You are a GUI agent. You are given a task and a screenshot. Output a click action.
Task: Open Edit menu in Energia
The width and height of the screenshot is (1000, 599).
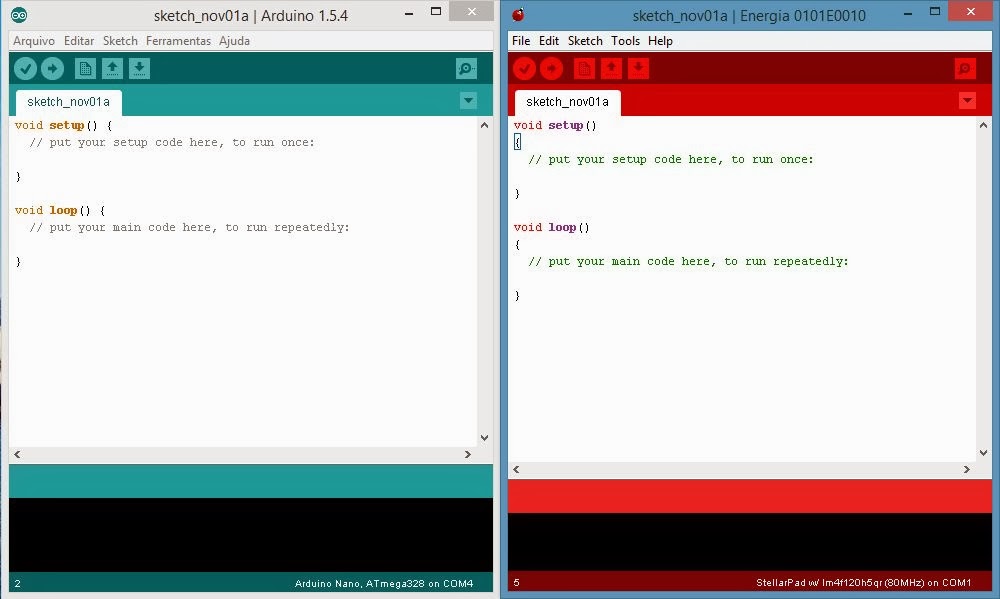click(x=548, y=41)
